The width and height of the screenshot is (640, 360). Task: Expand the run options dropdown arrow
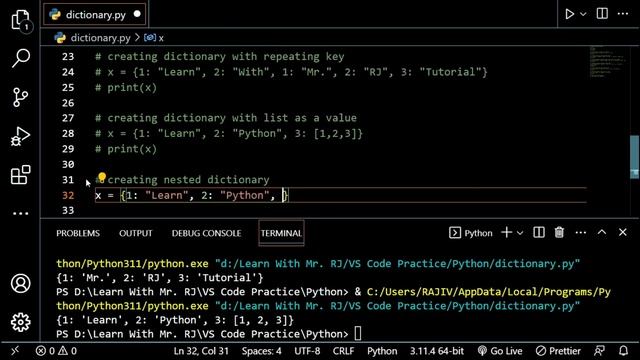click(583, 14)
